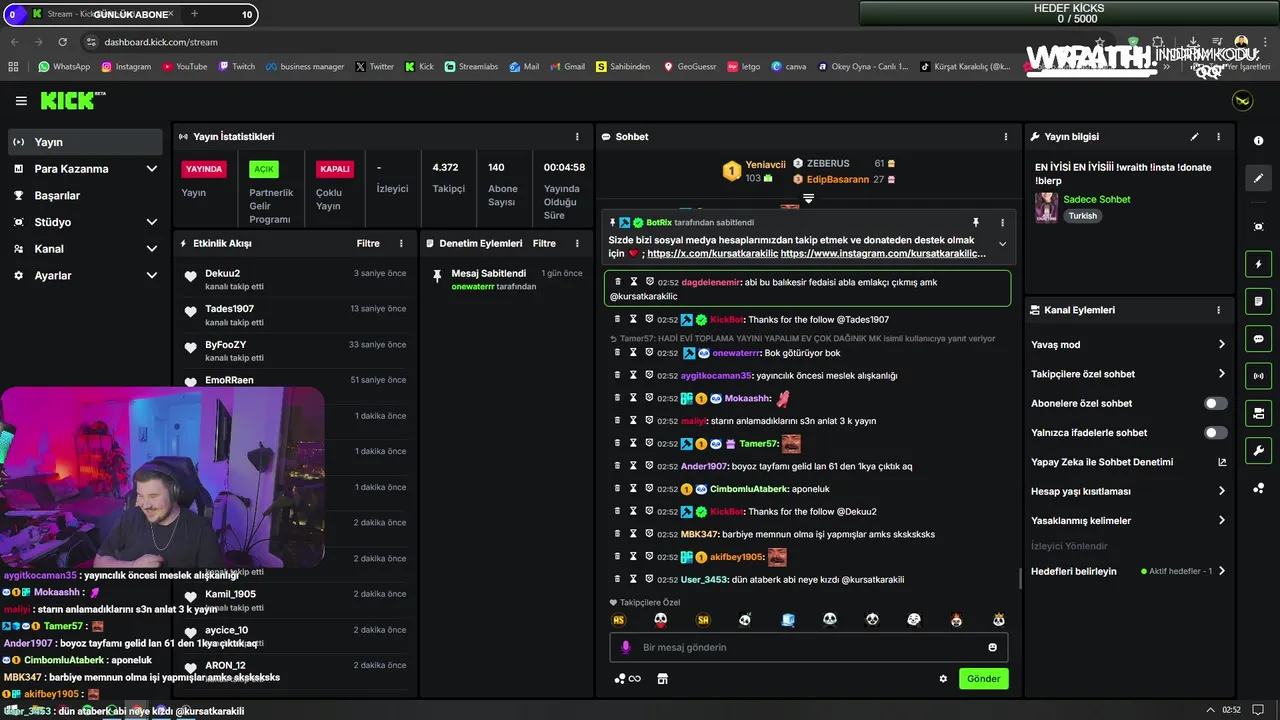Viewport: 1280px width, 720px height.
Task: Edit stream info with Yayın bilgisi pencil
Action: click(x=1194, y=137)
